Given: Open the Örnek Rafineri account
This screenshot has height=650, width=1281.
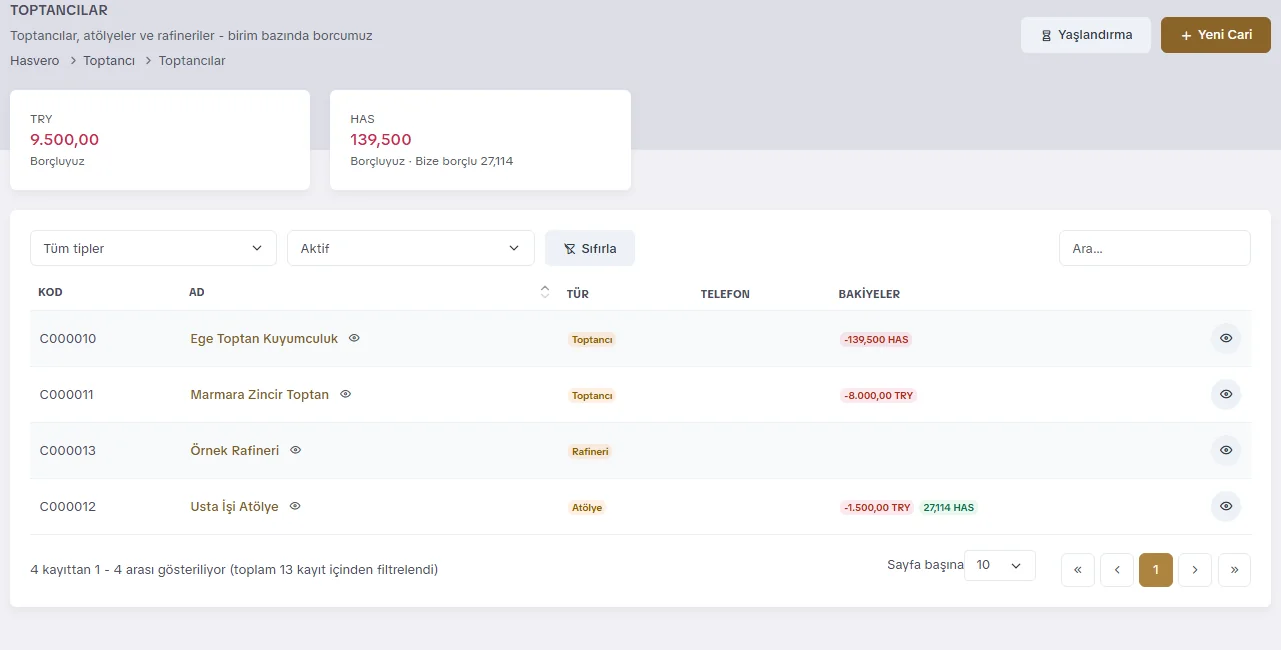Looking at the screenshot, I should click(x=235, y=451).
